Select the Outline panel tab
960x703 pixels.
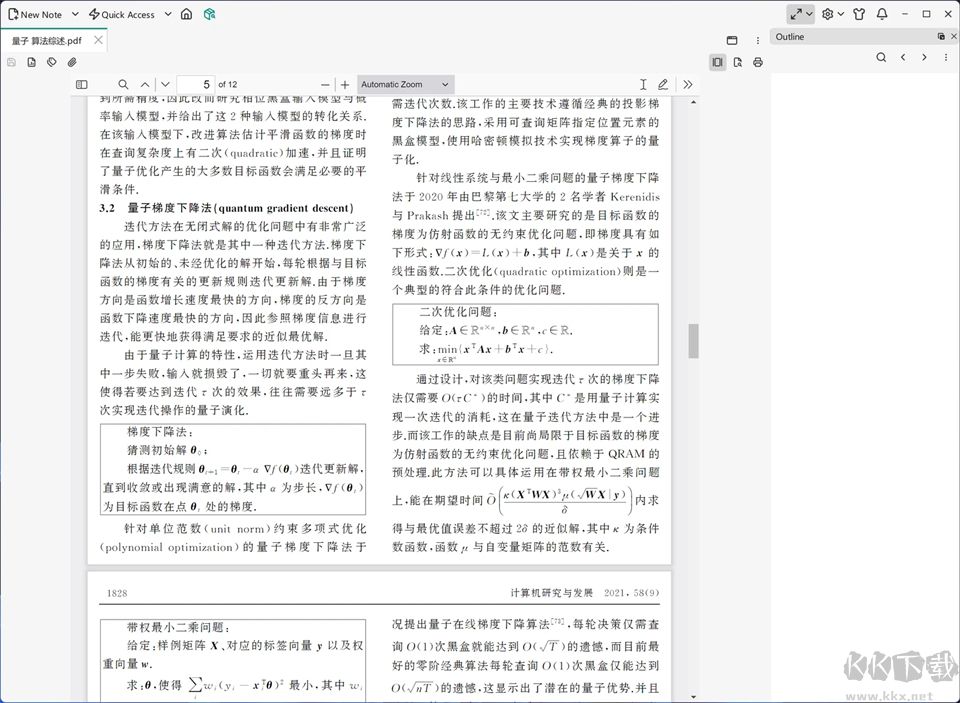790,37
